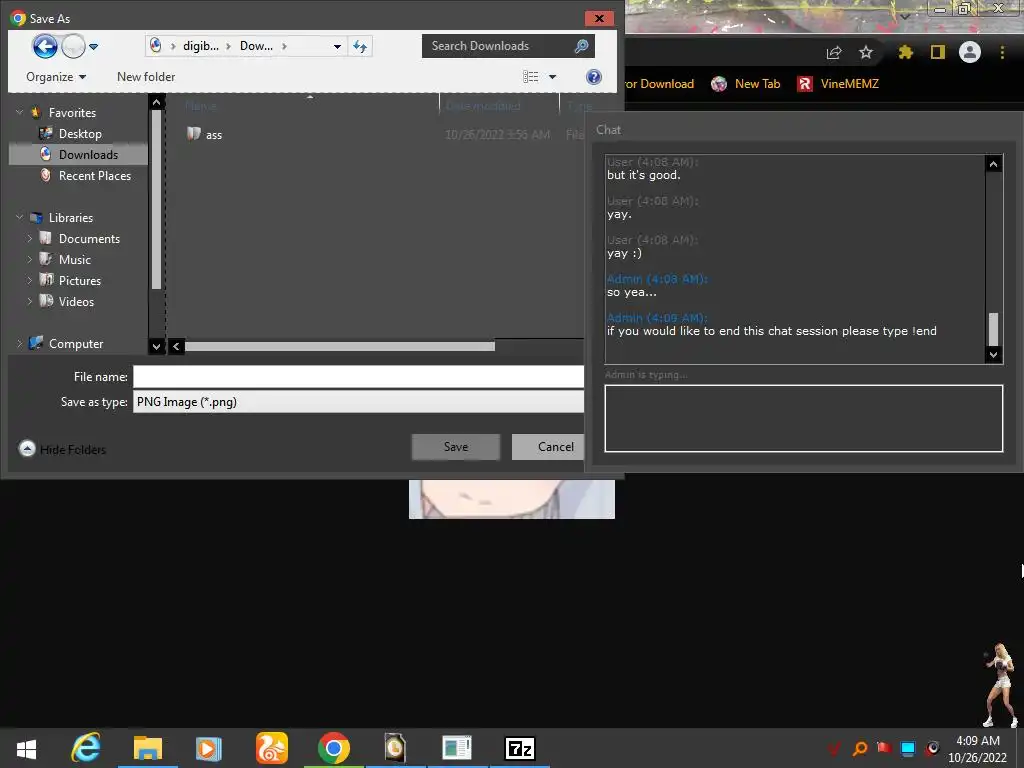
Task: Click the file list horizontal scrollbar thumb
Action: [x=340, y=346]
